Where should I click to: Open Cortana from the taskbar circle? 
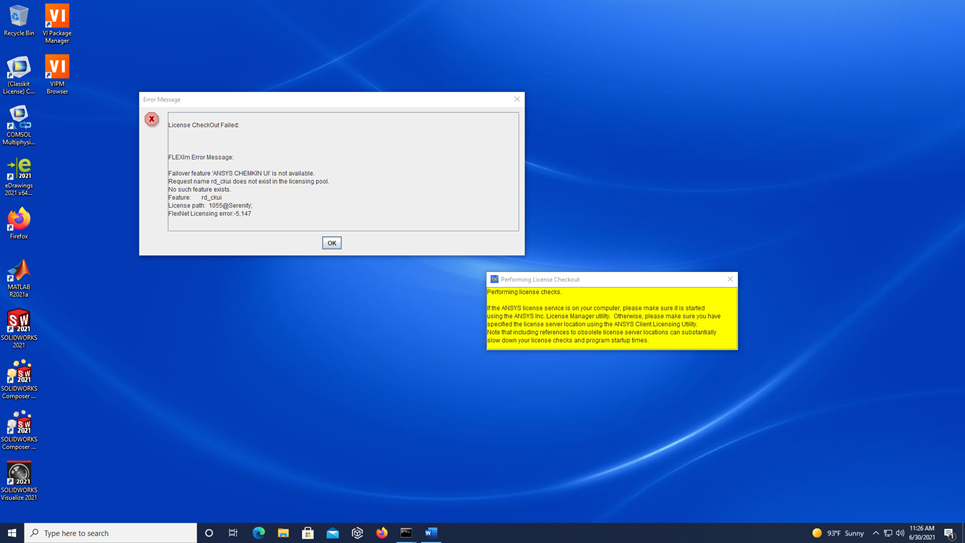tap(209, 533)
